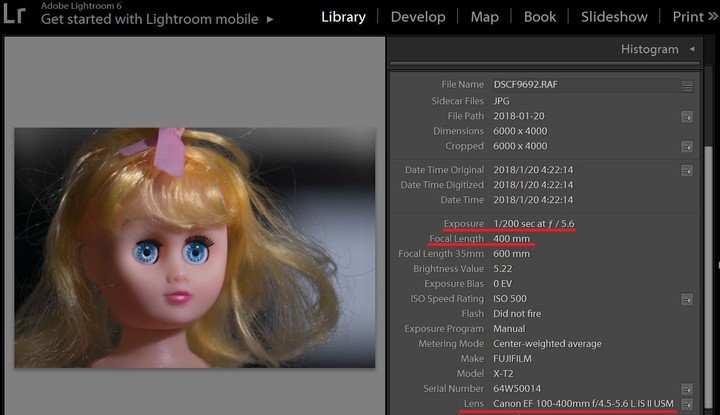Expand the Get started with Lightroom mobile arrow
The height and width of the screenshot is (415, 720).
270,19
